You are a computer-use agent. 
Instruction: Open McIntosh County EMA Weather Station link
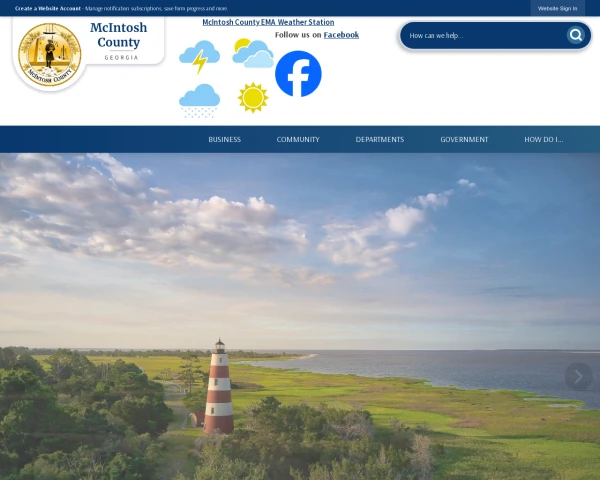[x=268, y=22]
